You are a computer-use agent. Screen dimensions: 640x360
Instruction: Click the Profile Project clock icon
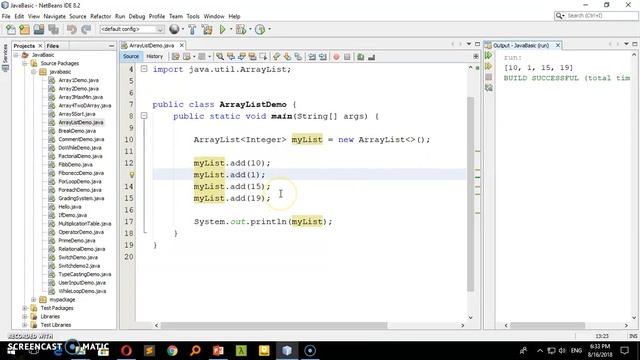point(260,29)
